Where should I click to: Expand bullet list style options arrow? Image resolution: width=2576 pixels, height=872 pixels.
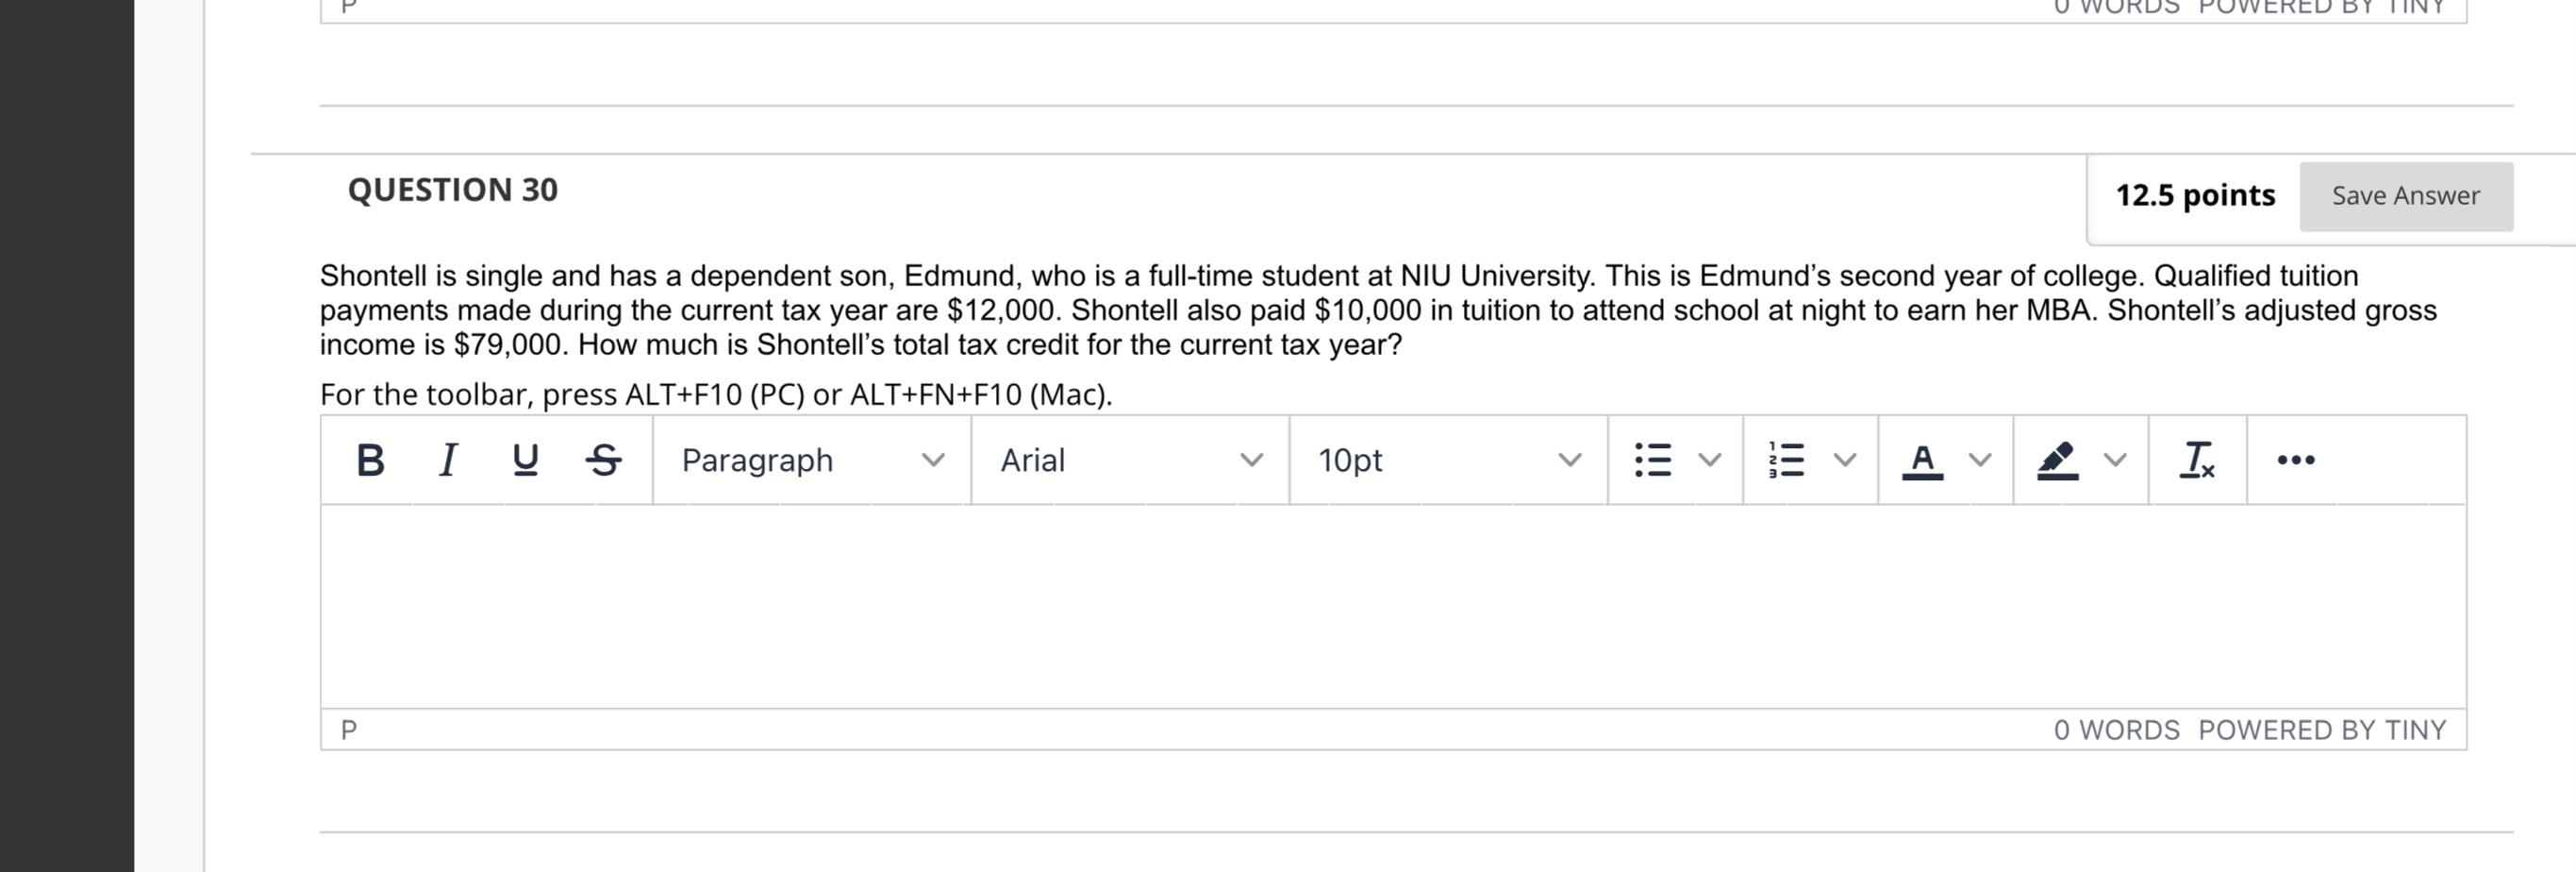pyautogui.click(x=1711, y=460)
